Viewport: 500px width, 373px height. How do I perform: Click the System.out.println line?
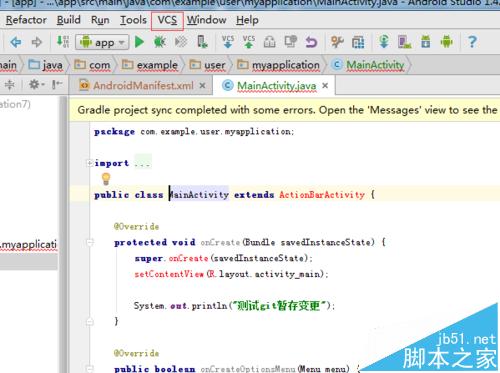(x=234, y=305)
